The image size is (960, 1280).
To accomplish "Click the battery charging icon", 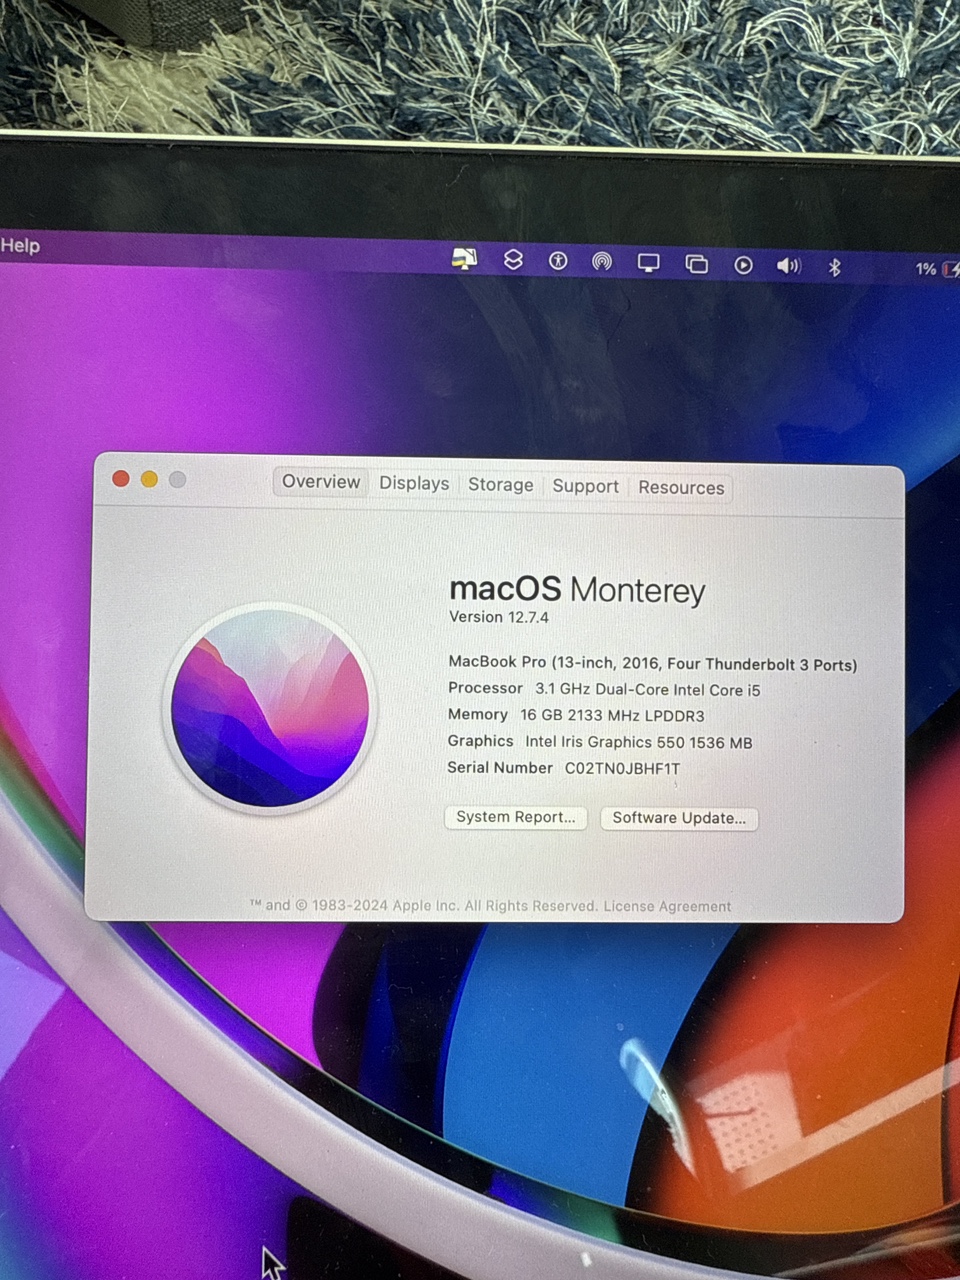I will point(950,269).
